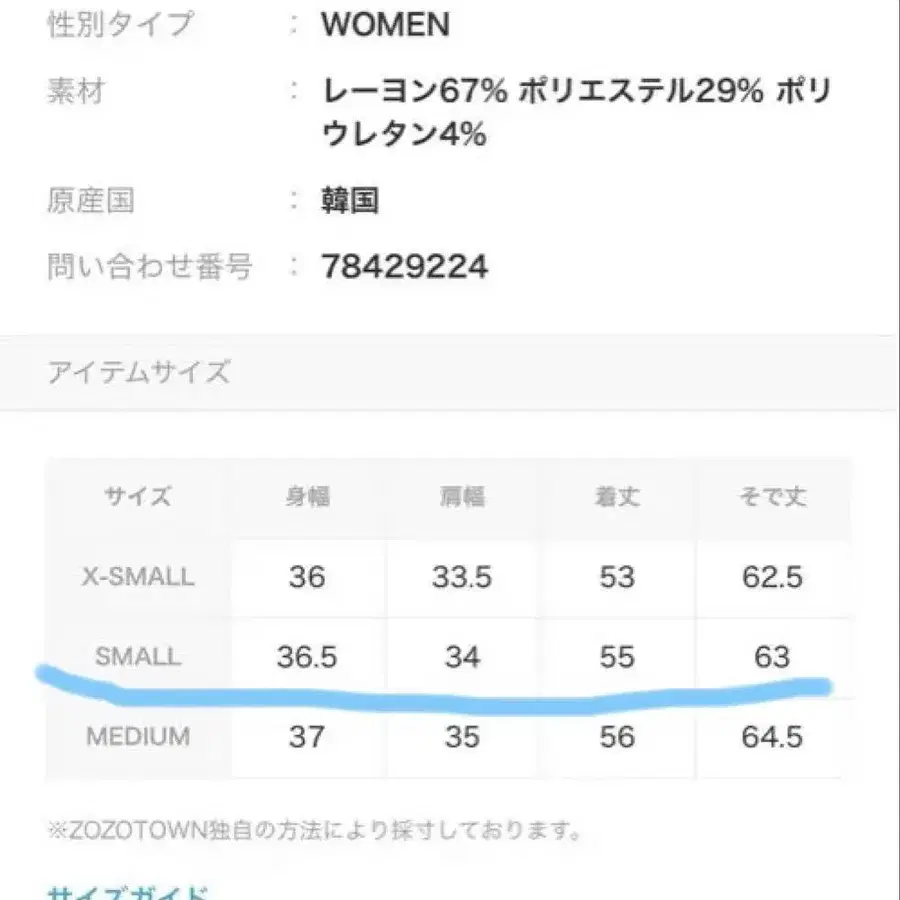The image size is (900, 900).
Task: Click the ZOZOTOWN measurement note text
Action: tap(315, 829)
